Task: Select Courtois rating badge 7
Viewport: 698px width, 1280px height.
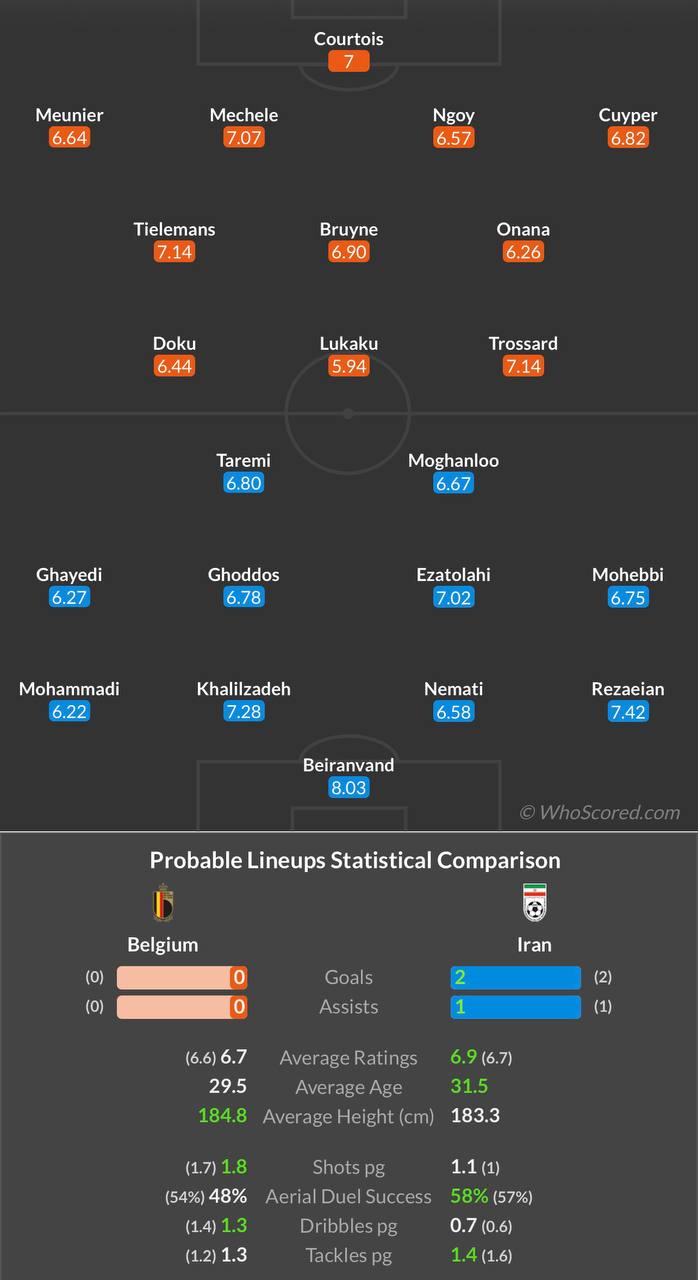Action: (x=349, y=62)
